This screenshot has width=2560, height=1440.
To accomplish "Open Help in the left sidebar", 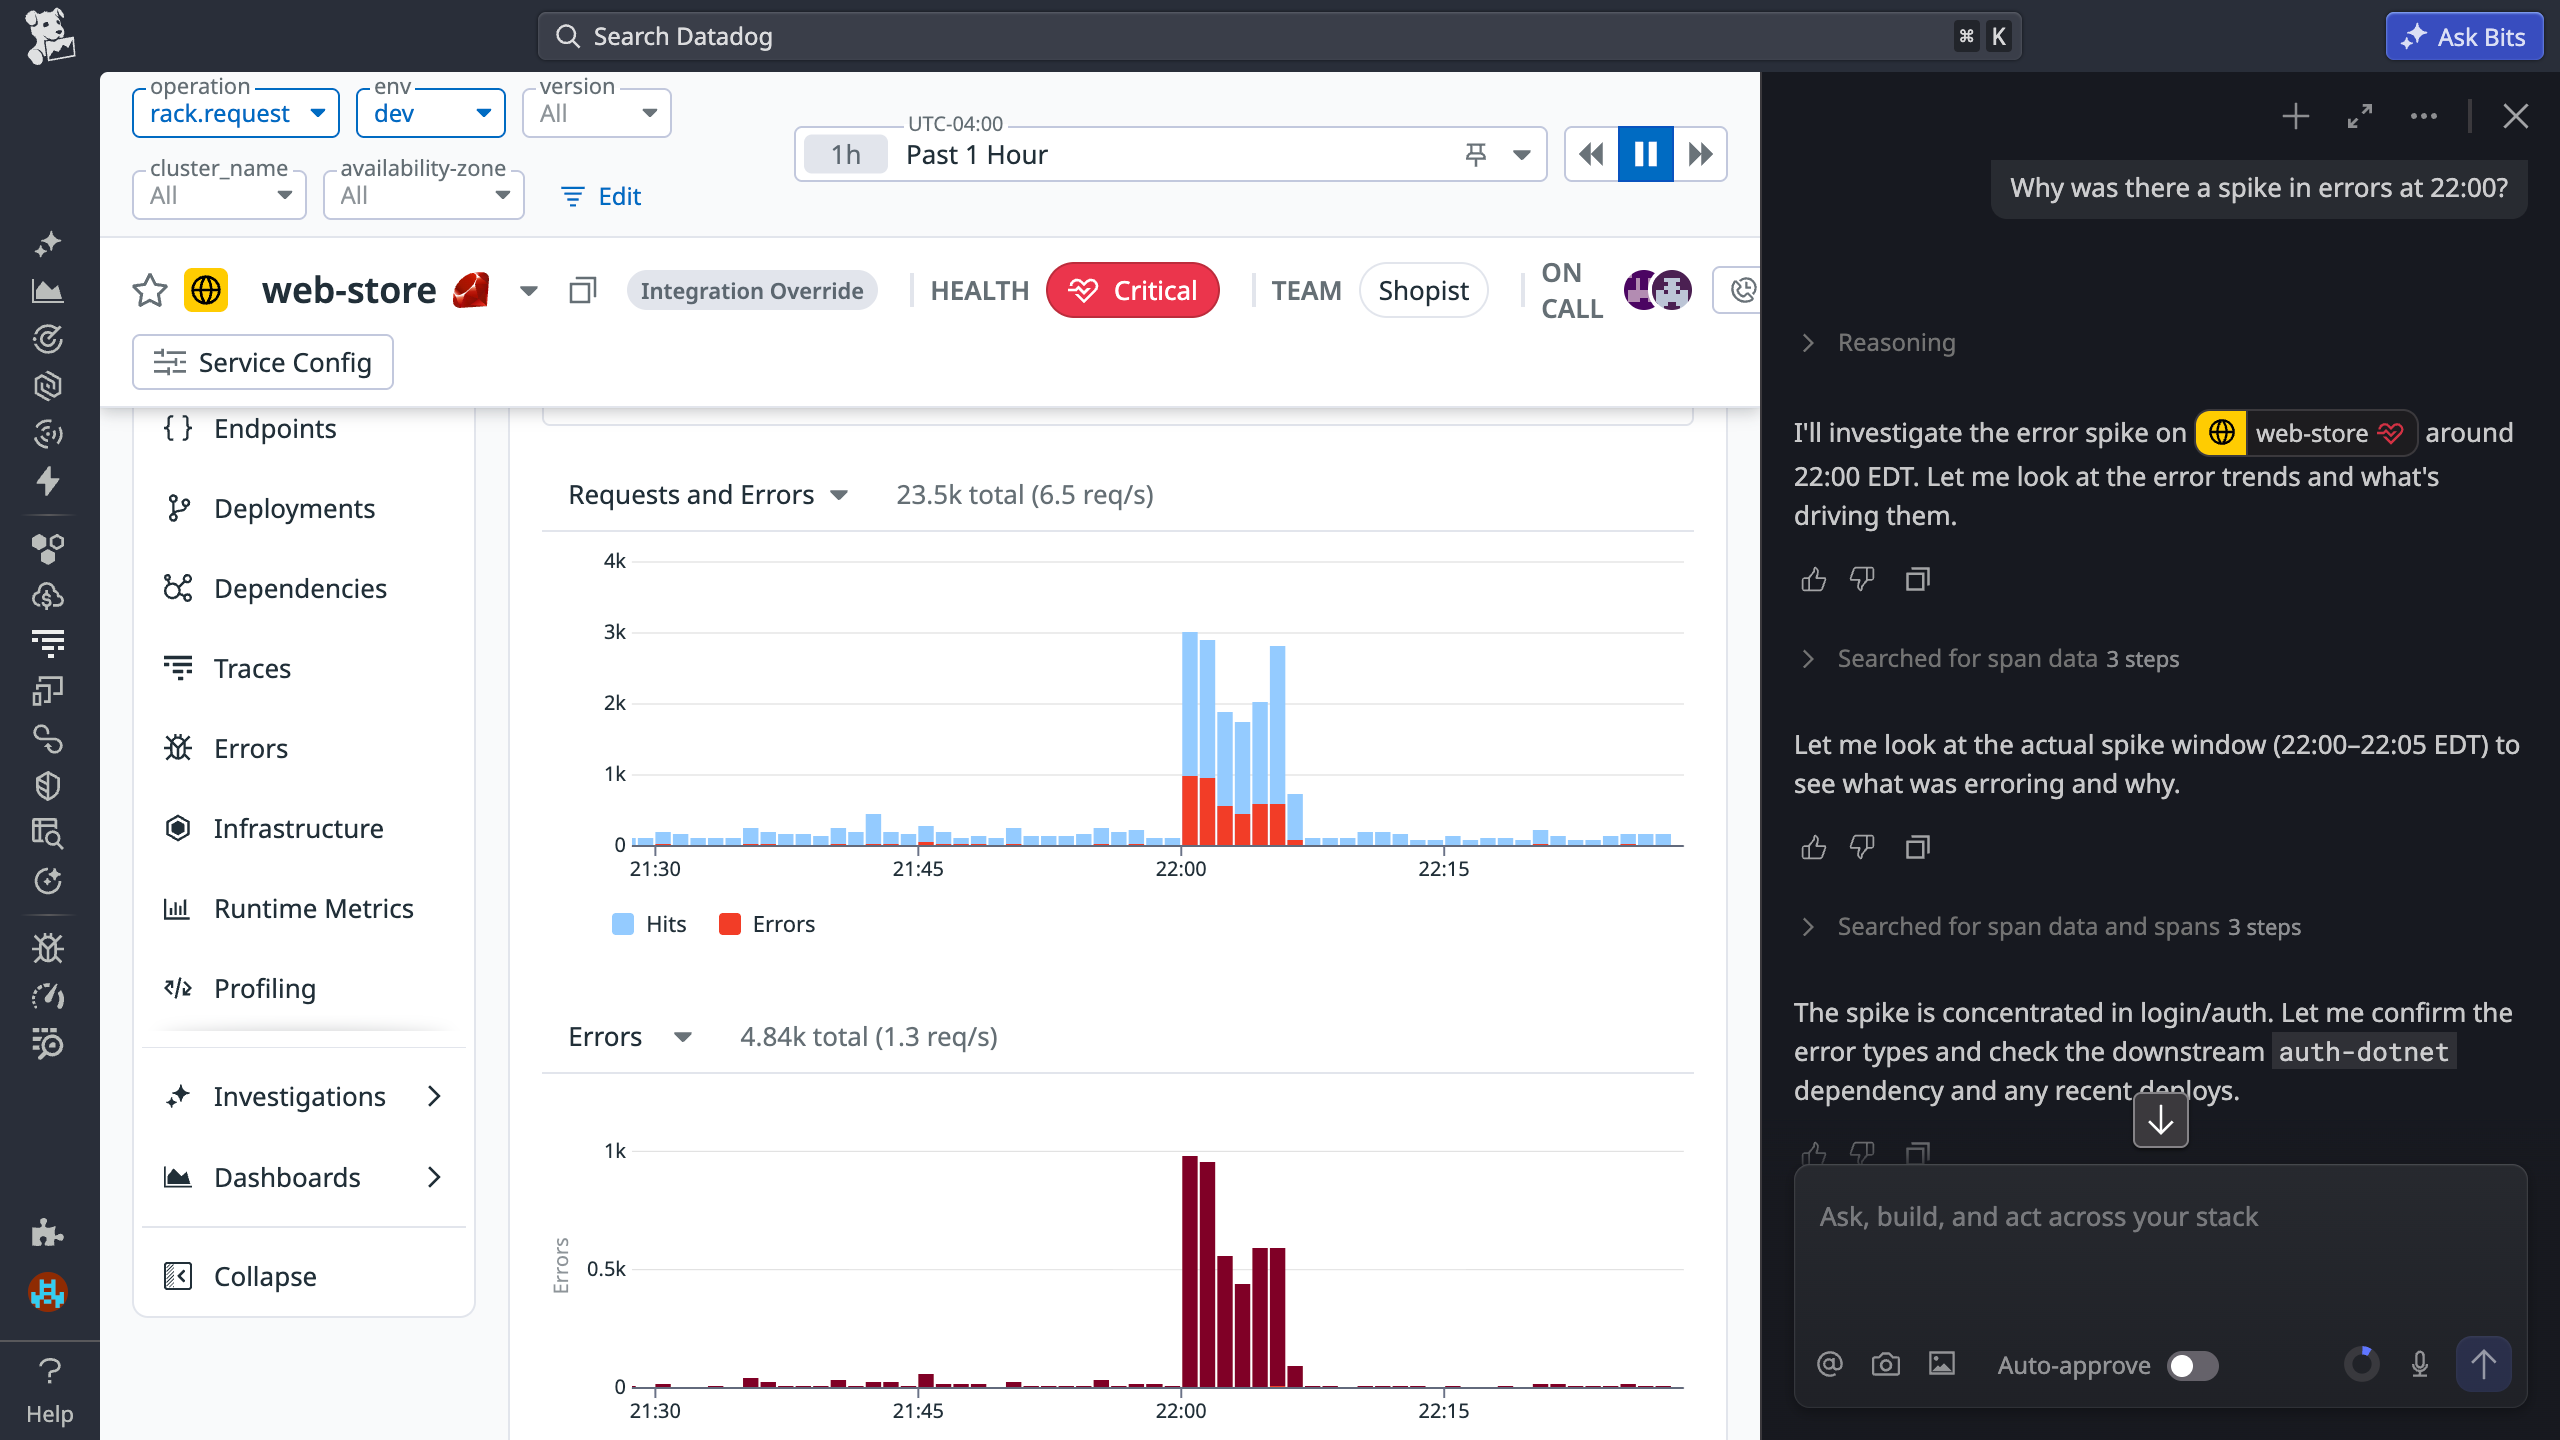I will click(x=49, y=1390).
